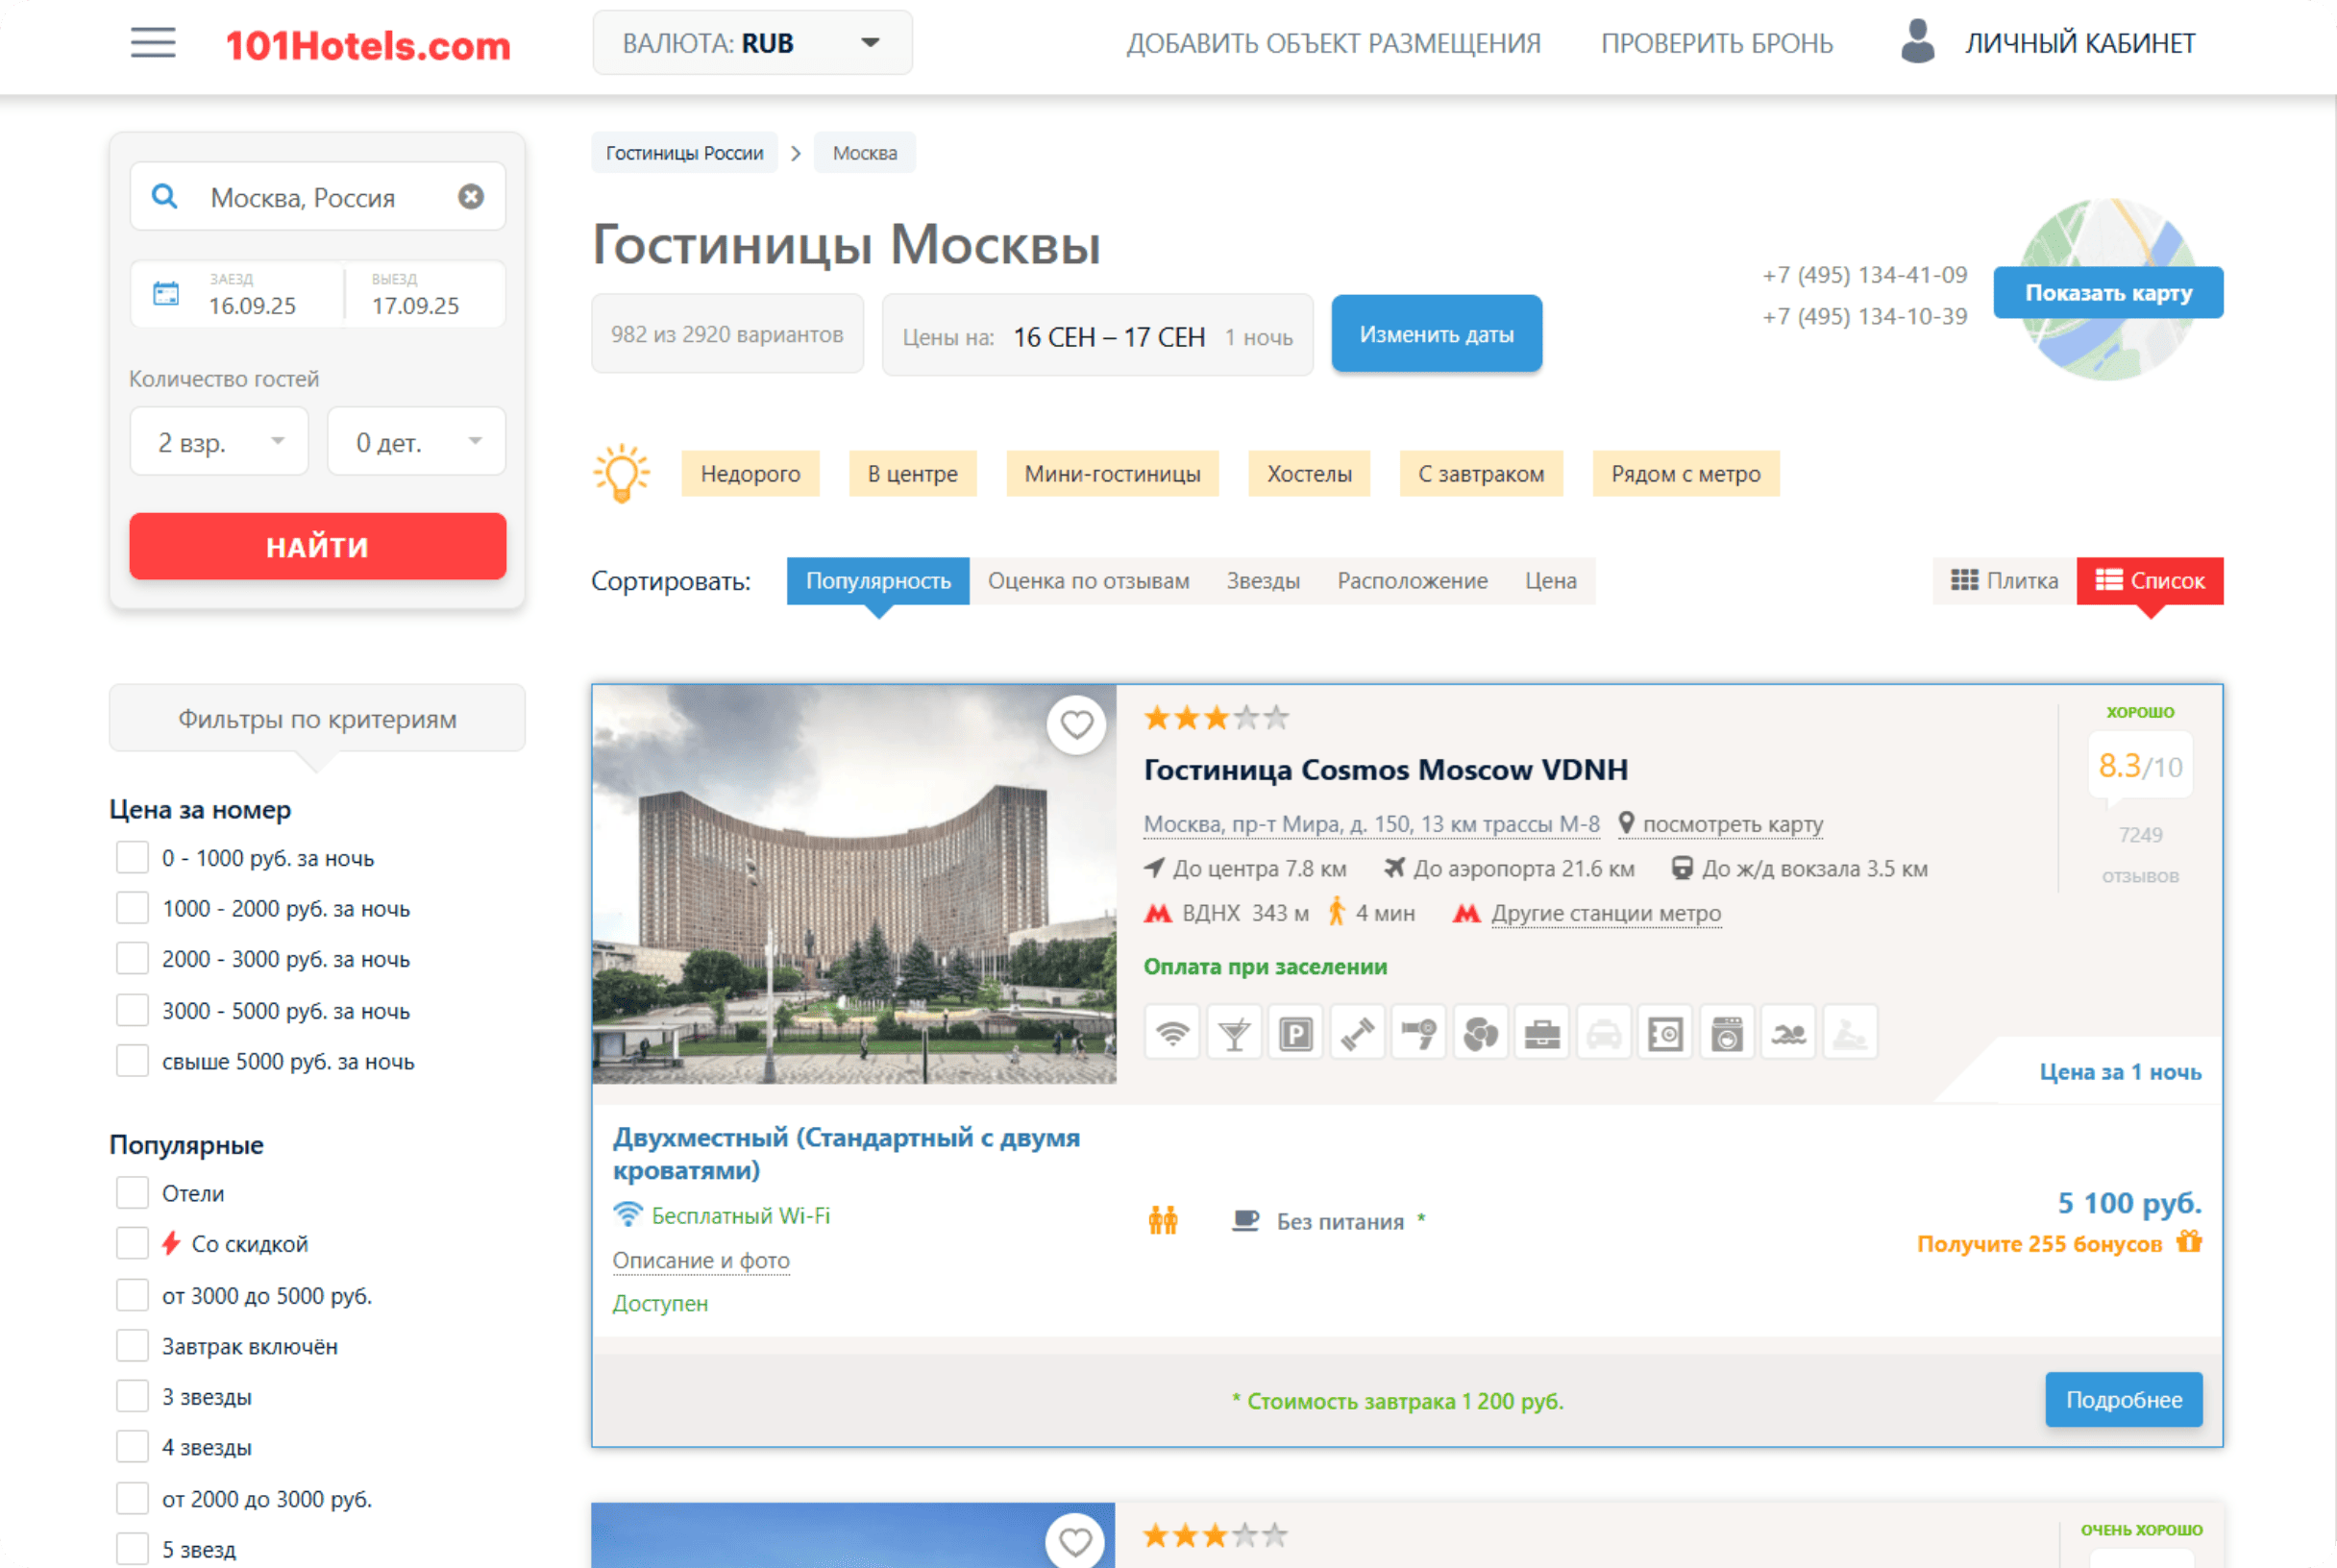Check the 1000 - 2000 руб. price filter
The height and width of the screenshot is (1568, 2337).
tap(132, 908)
